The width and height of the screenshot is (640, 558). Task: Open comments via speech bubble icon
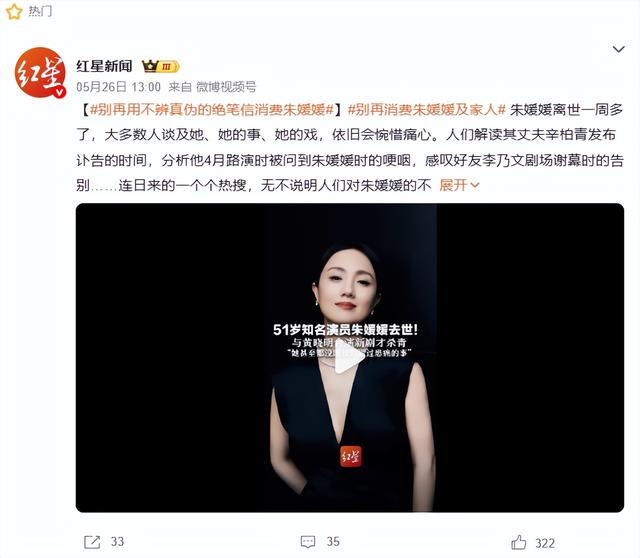point(308,542)
